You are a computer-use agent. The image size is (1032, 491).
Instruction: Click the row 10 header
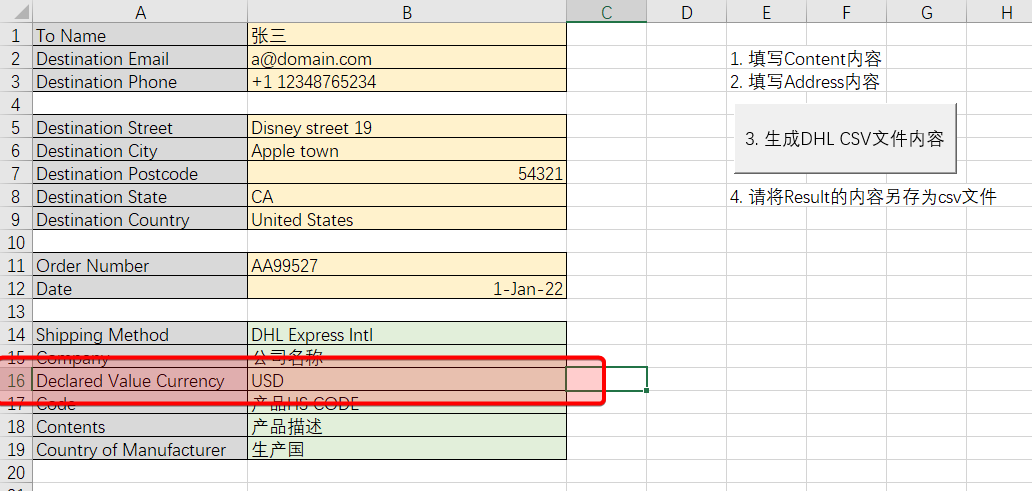click(15, 243)
